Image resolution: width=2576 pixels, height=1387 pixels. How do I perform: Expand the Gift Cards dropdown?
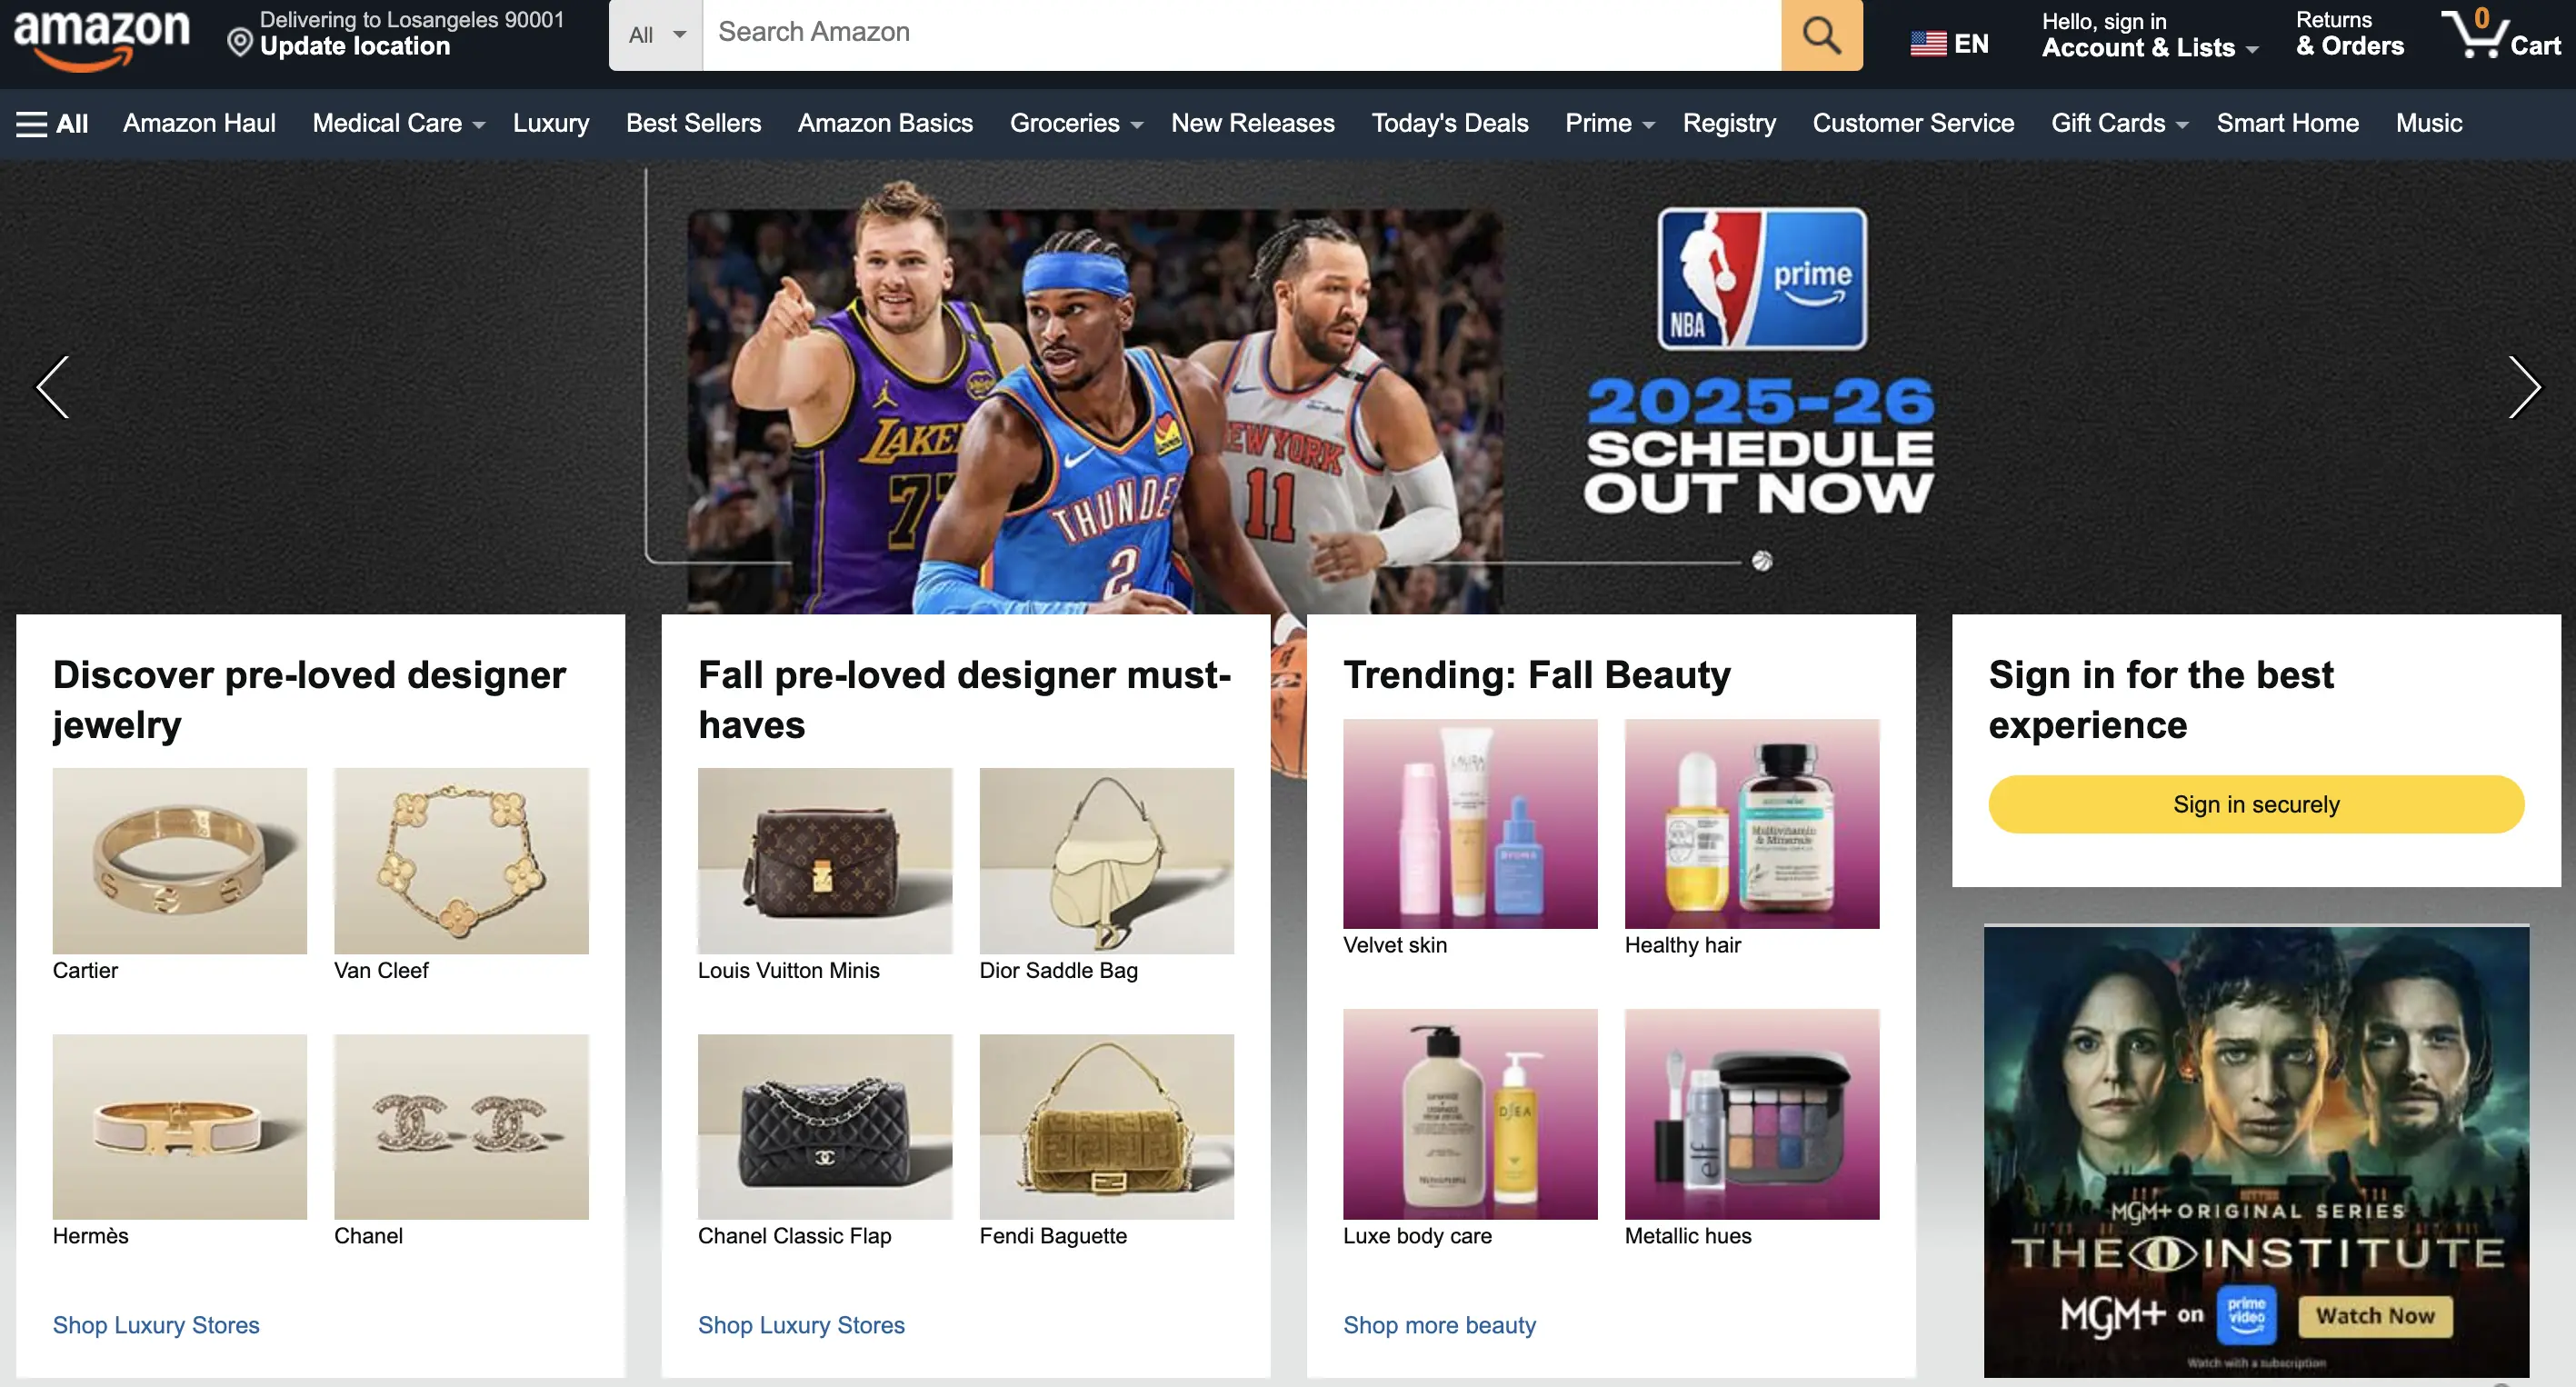point(2119,124)
